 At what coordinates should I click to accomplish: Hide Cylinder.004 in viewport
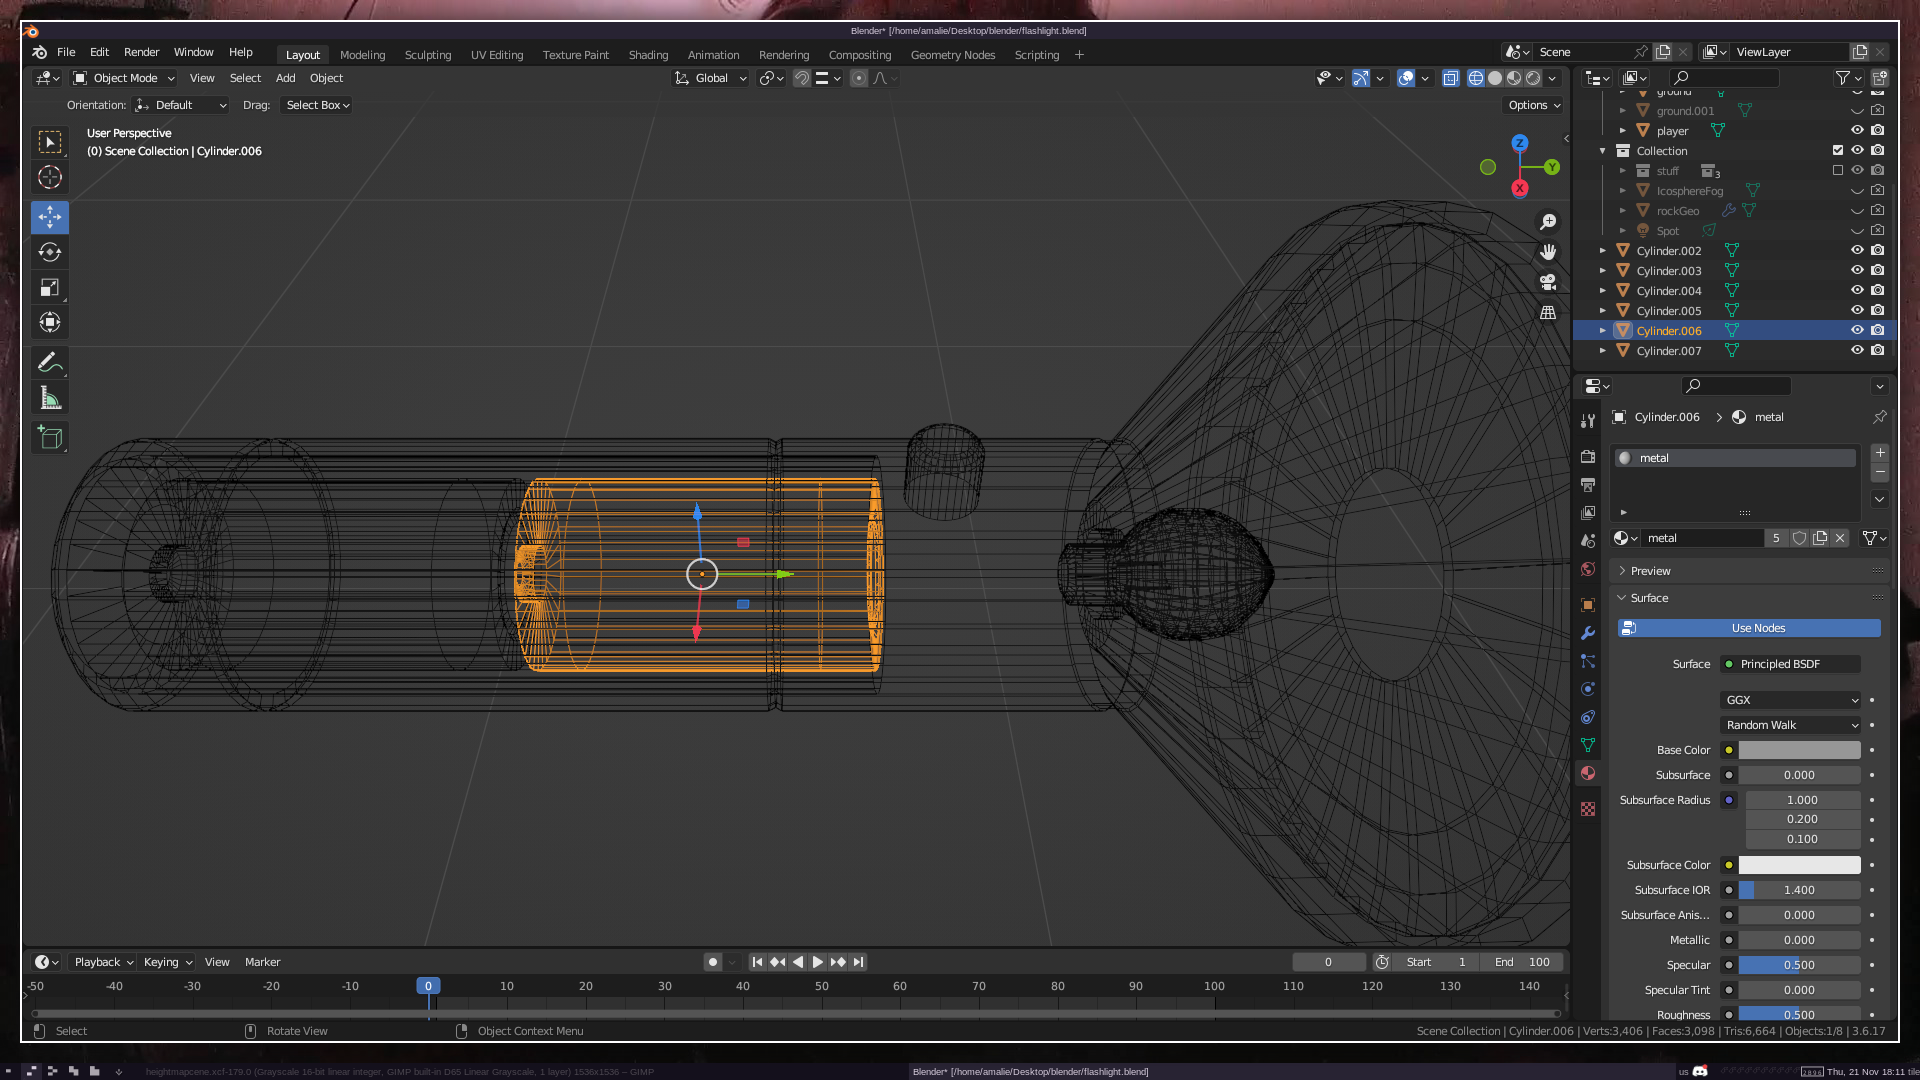1857,291
